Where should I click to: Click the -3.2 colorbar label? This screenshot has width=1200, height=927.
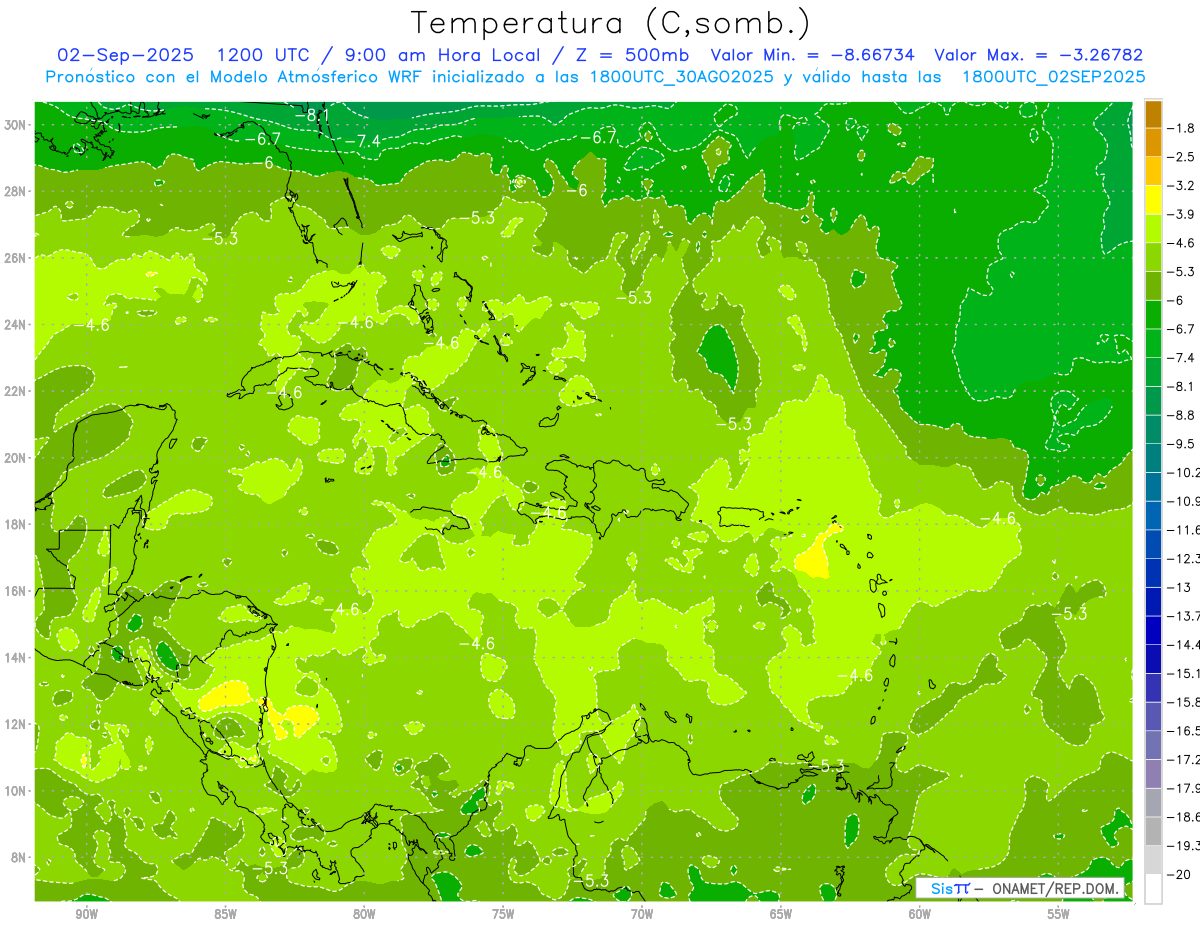1183,186
